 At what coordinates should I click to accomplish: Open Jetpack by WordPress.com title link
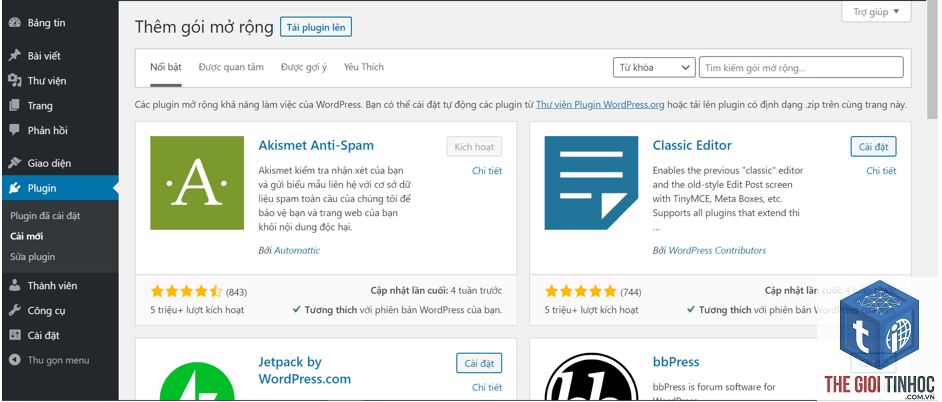click(305, 370)
